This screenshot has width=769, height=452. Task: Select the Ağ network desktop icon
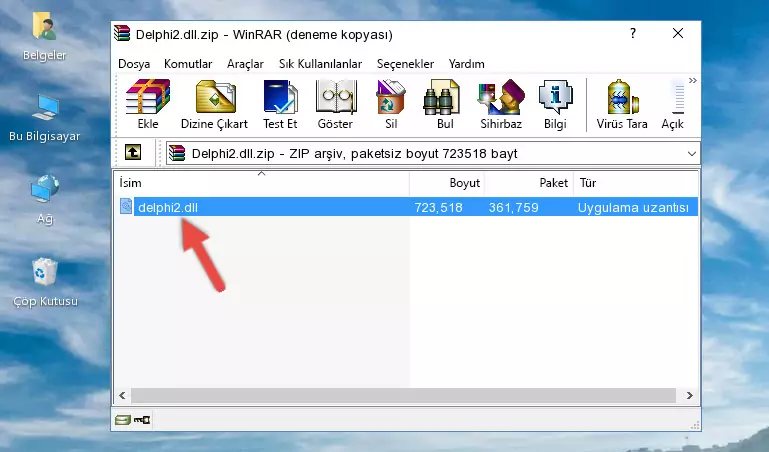click(x=45, y=189)
